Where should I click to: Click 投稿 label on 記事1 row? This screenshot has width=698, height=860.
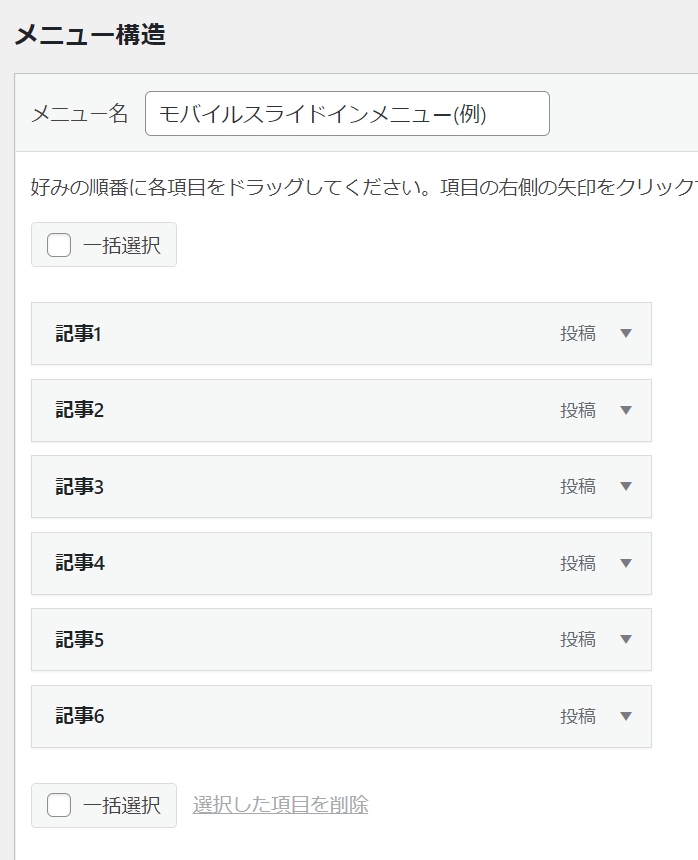pos(578,333)
